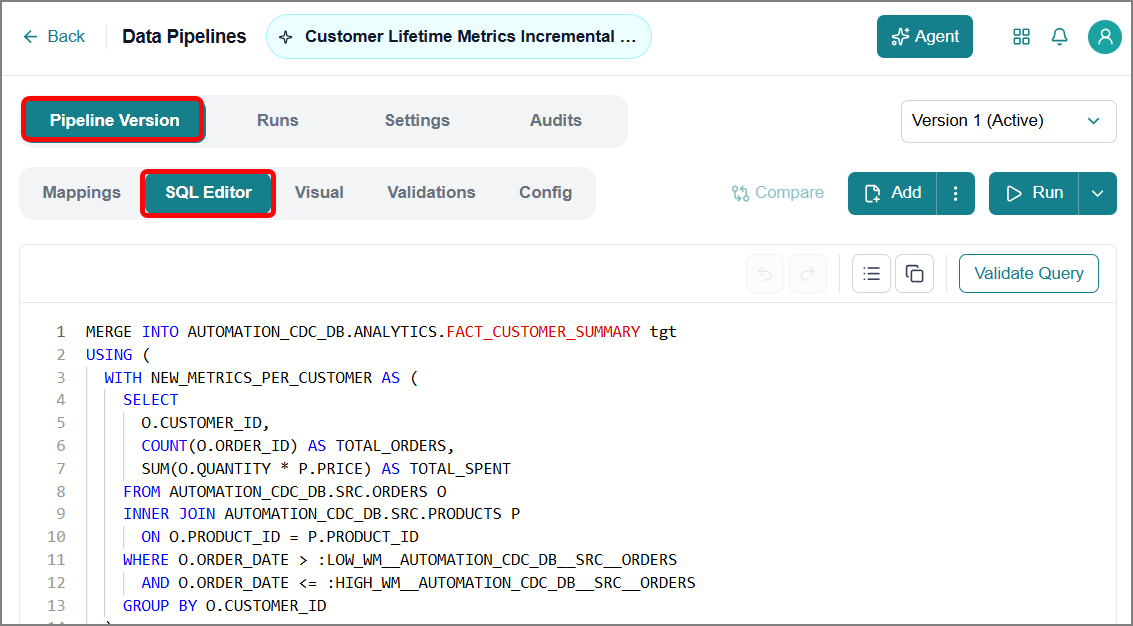Click TOTAL_SPENT alias on line 7
The image size is (1133, 626).
pos(460,468)
